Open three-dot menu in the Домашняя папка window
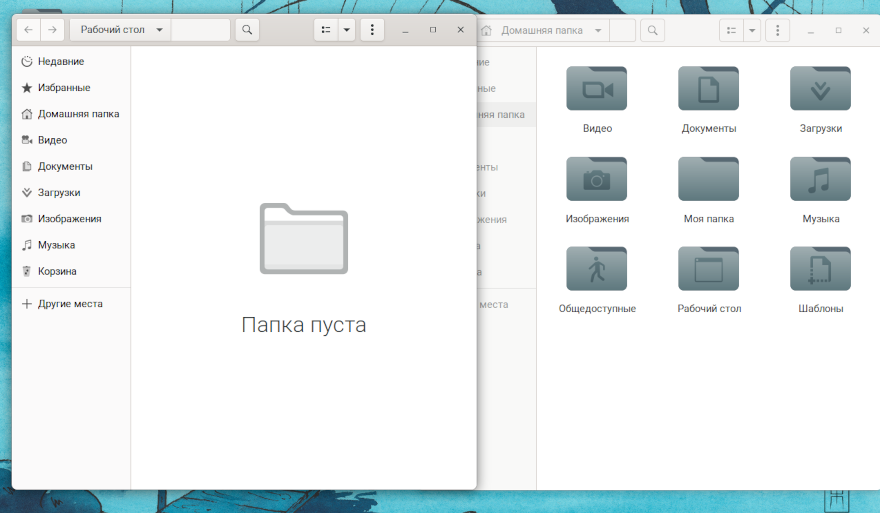The image size is (880, 513). [x=777, y=31]
